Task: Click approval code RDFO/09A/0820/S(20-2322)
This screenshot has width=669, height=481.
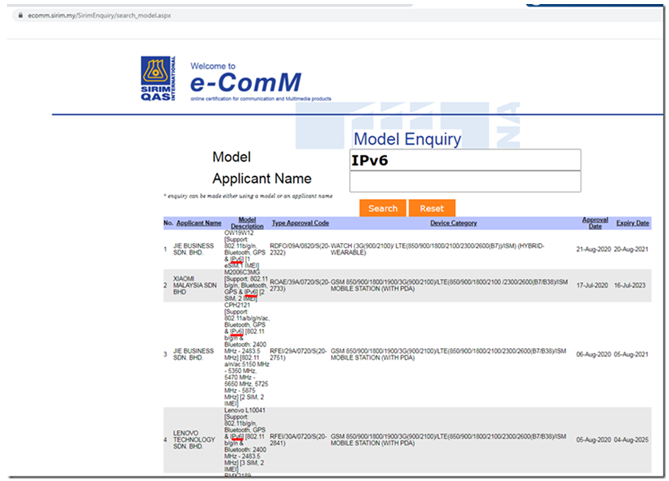Action: click(x=299, y=249)
